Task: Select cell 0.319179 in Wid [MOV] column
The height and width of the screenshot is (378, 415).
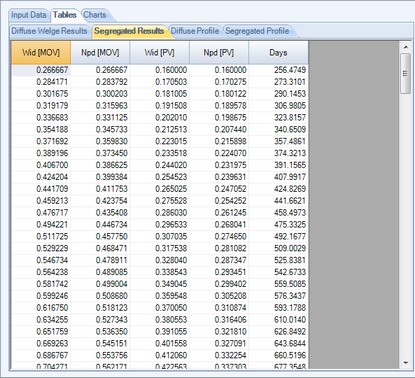Action: (x=41, y=106)
